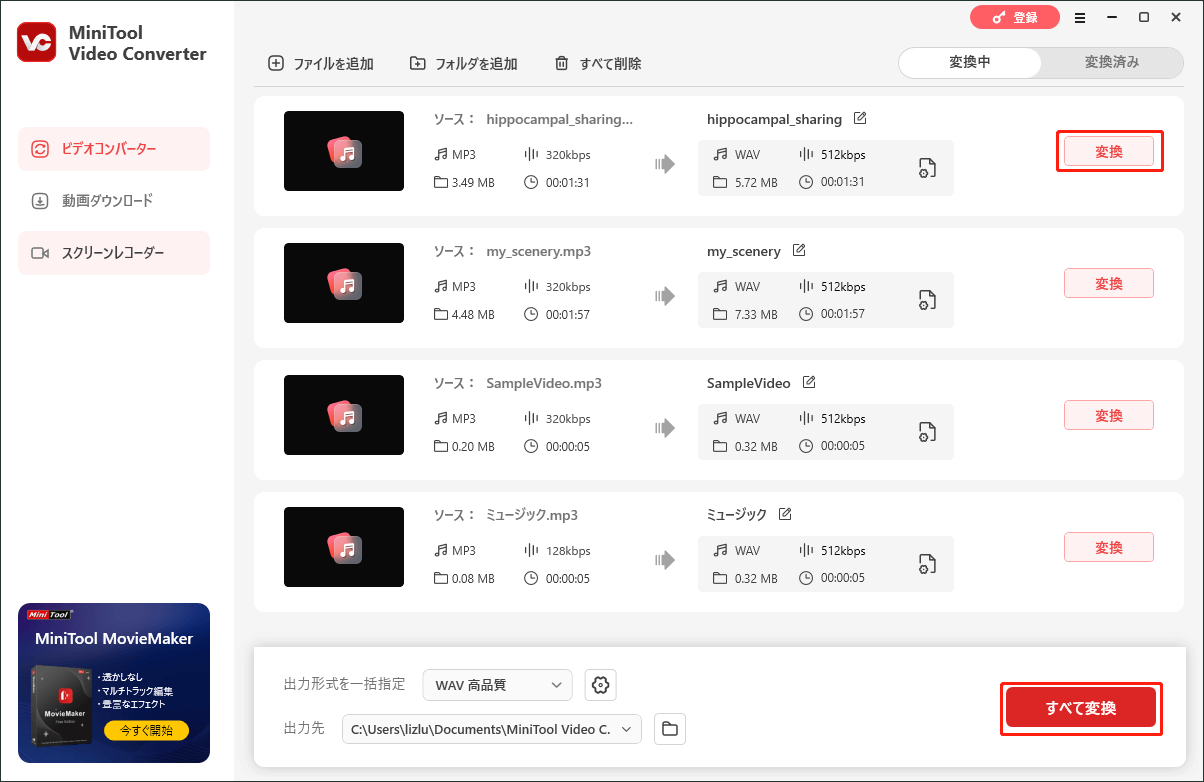The image size is (1204, 782).
Task: Click the すべて変換 button
Action: (x=1081, y=708)
